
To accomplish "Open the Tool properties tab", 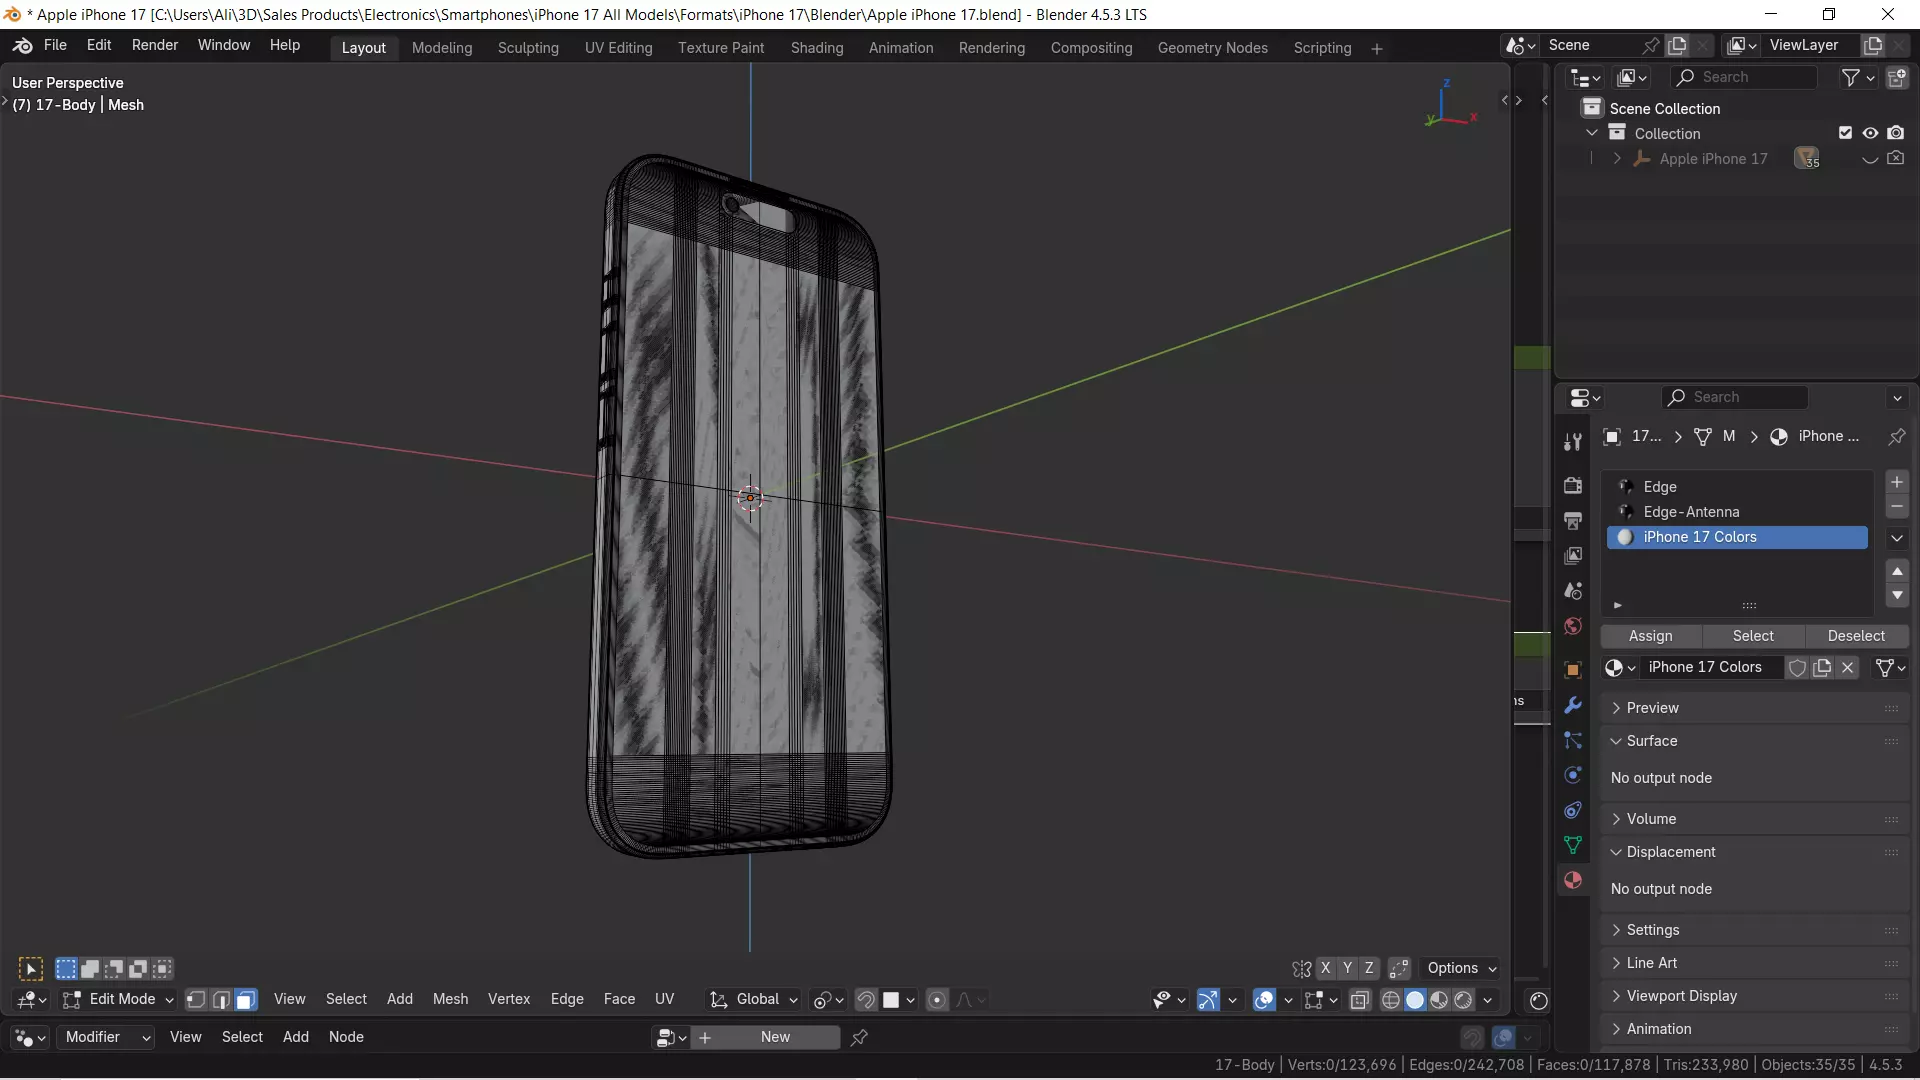I will point(1573,442).
